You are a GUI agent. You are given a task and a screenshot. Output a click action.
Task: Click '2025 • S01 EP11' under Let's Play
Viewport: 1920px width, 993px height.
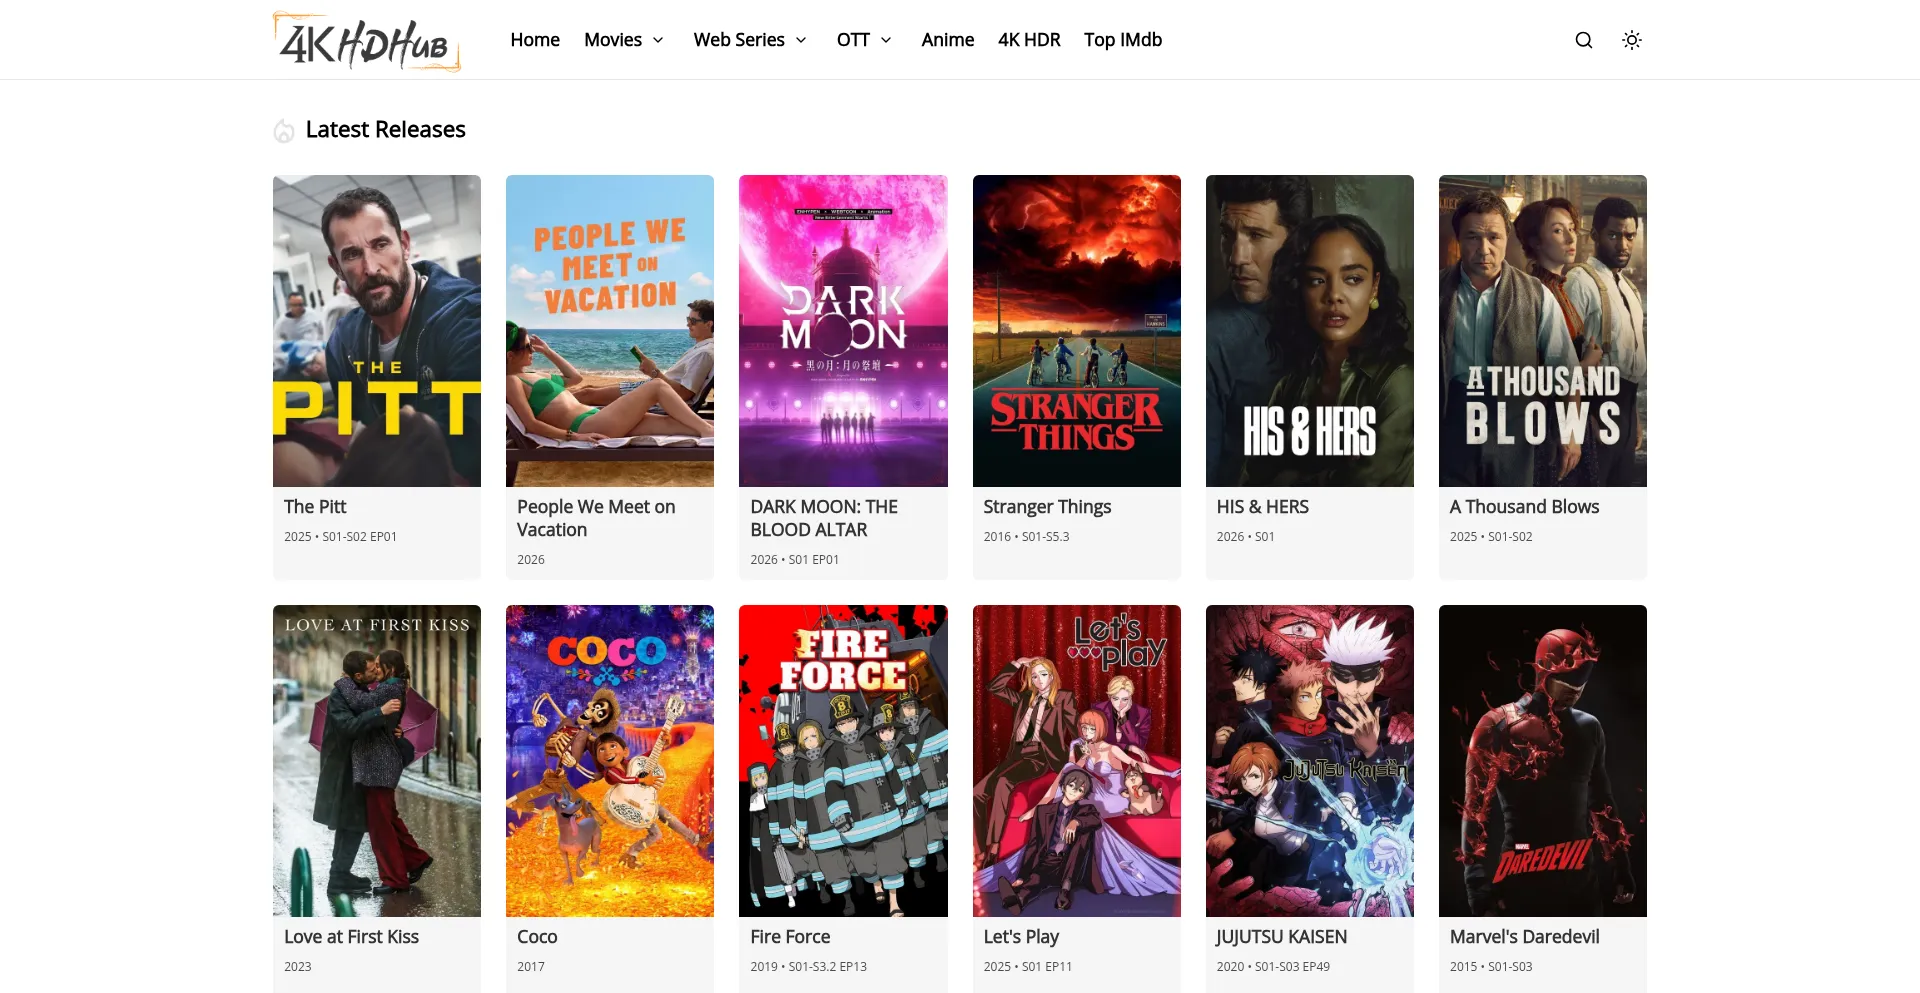1027,967
